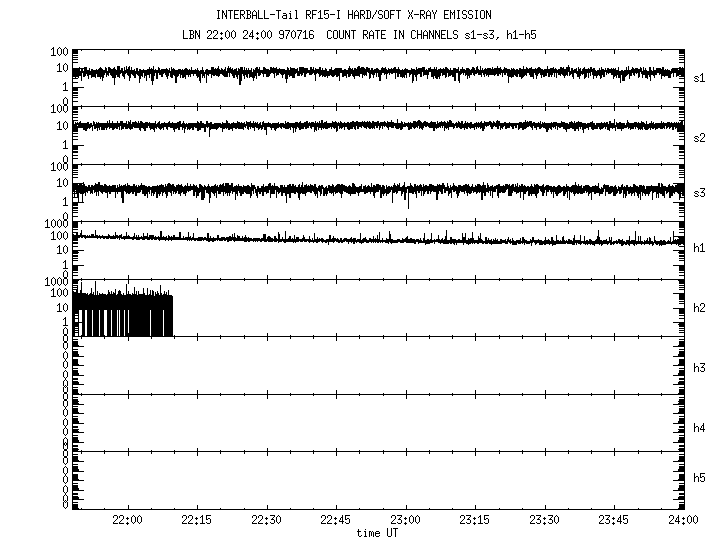Click the LBN count rate subtitle line

(353, 33)
